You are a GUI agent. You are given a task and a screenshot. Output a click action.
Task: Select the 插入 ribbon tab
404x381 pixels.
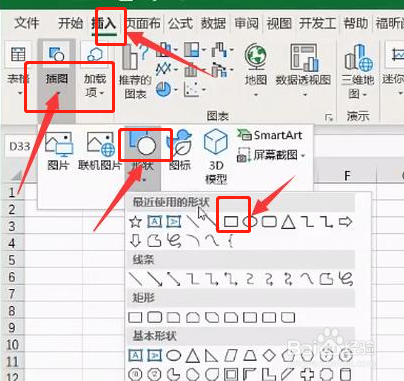tap(104, 23)
